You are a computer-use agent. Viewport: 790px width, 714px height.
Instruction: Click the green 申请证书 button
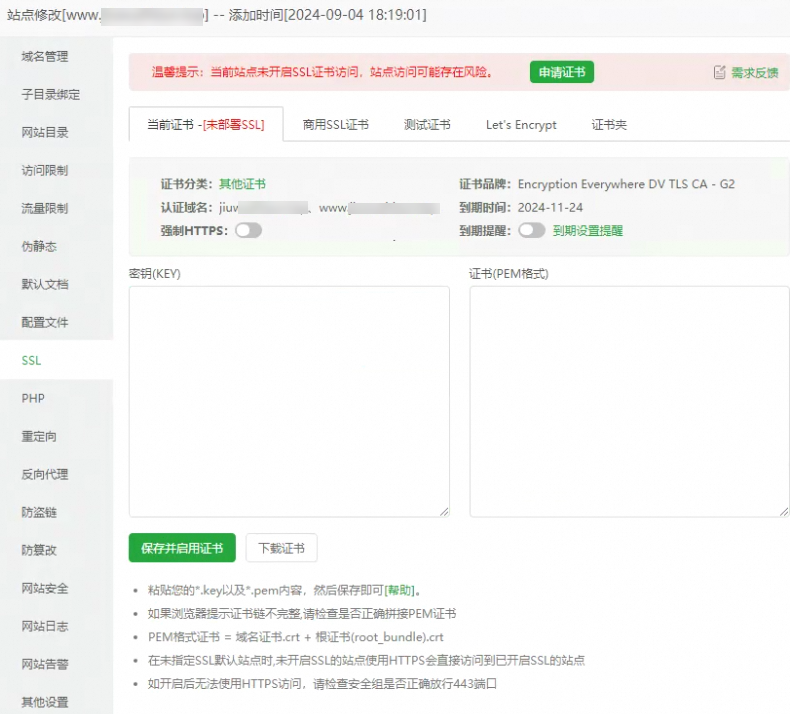coord(562,72)
